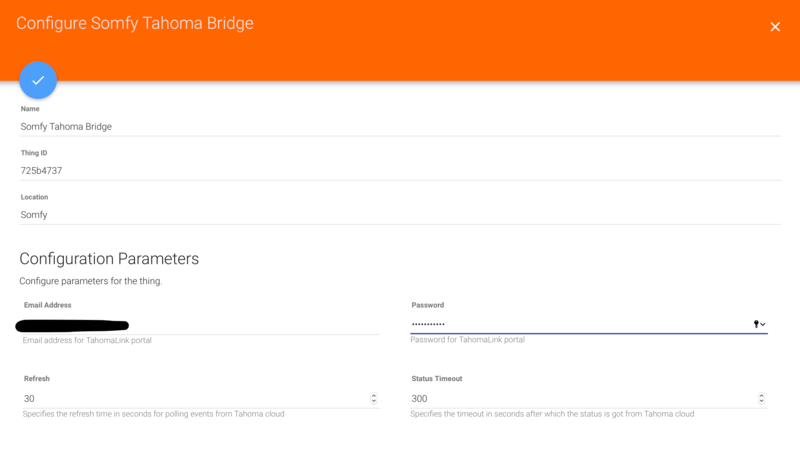This screenshot has width=800, height=456.
Task: Select the Location text field
Action: [400, 215]
